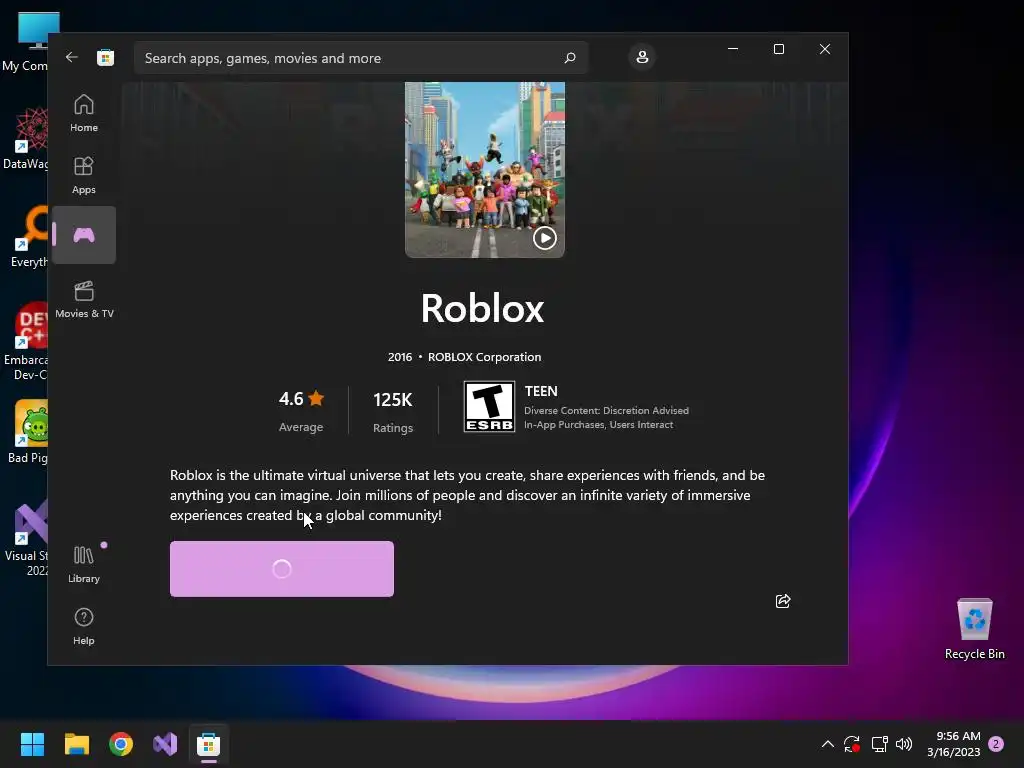This screenshot has width=1024, height=768.
Task: Open Windows Start menu
Action: click(x=32, y=744)
